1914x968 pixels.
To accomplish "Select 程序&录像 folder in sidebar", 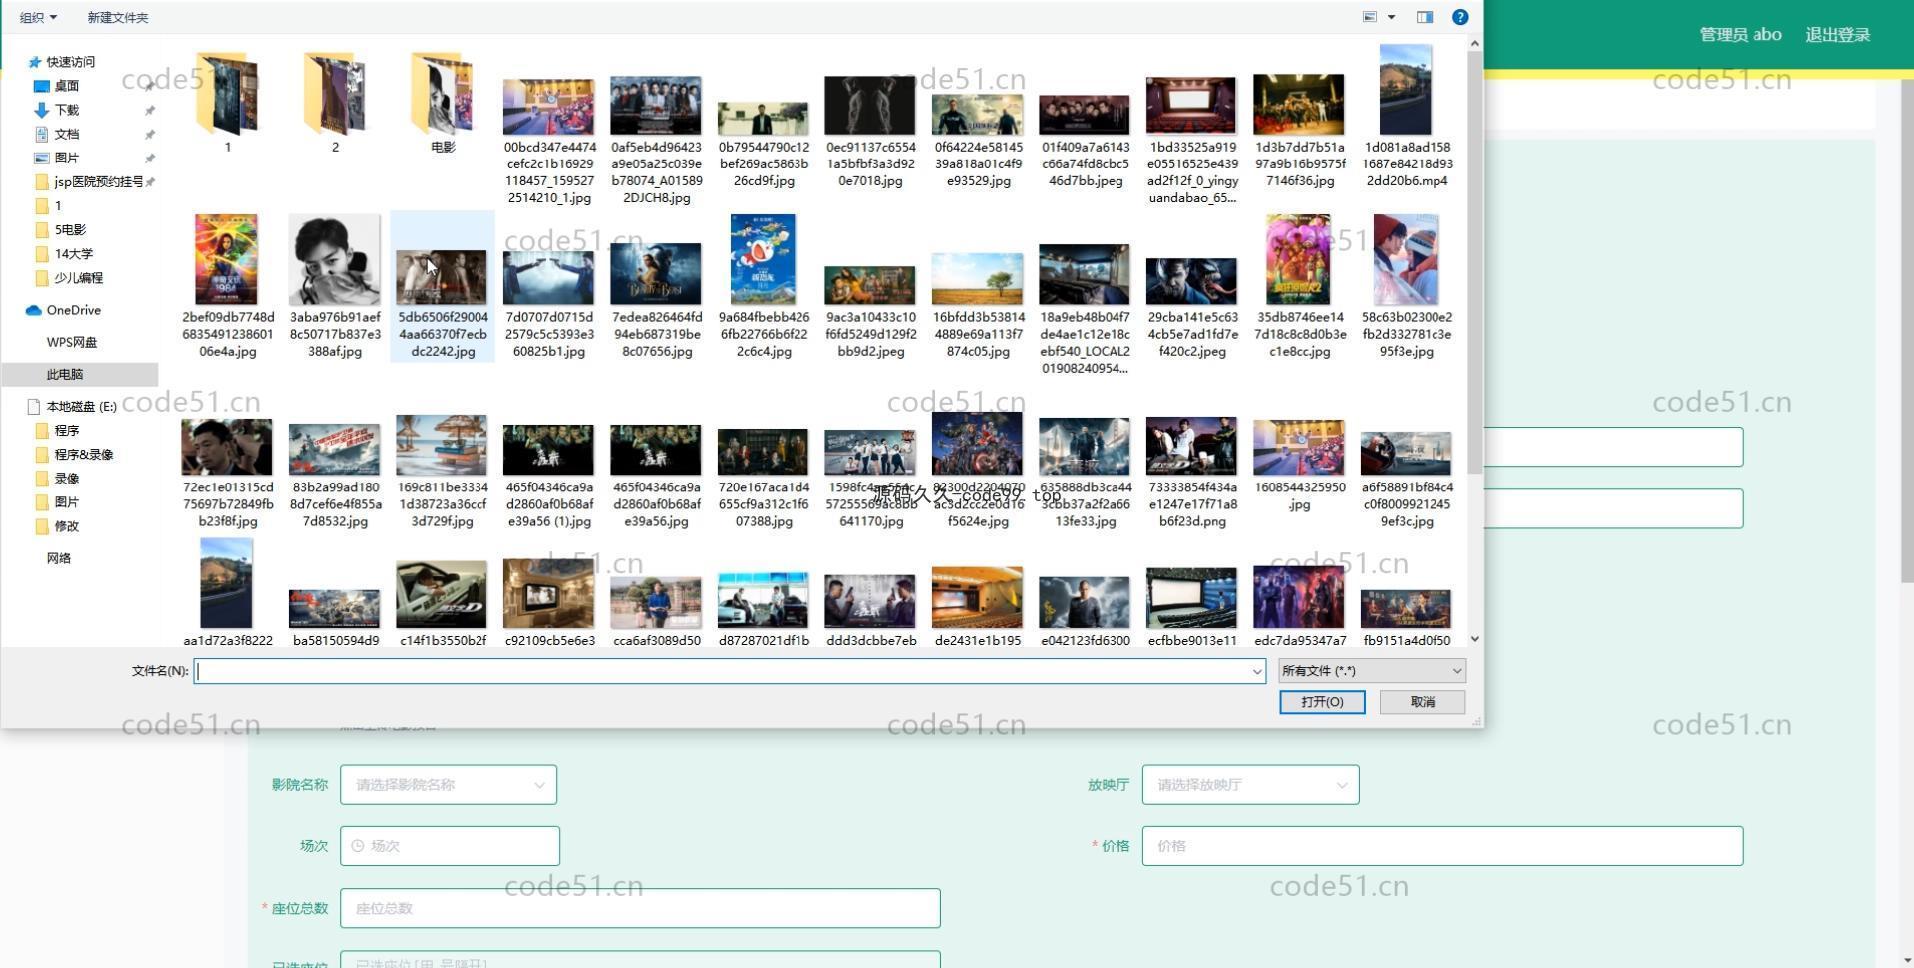I will click(x=83, y=454).
